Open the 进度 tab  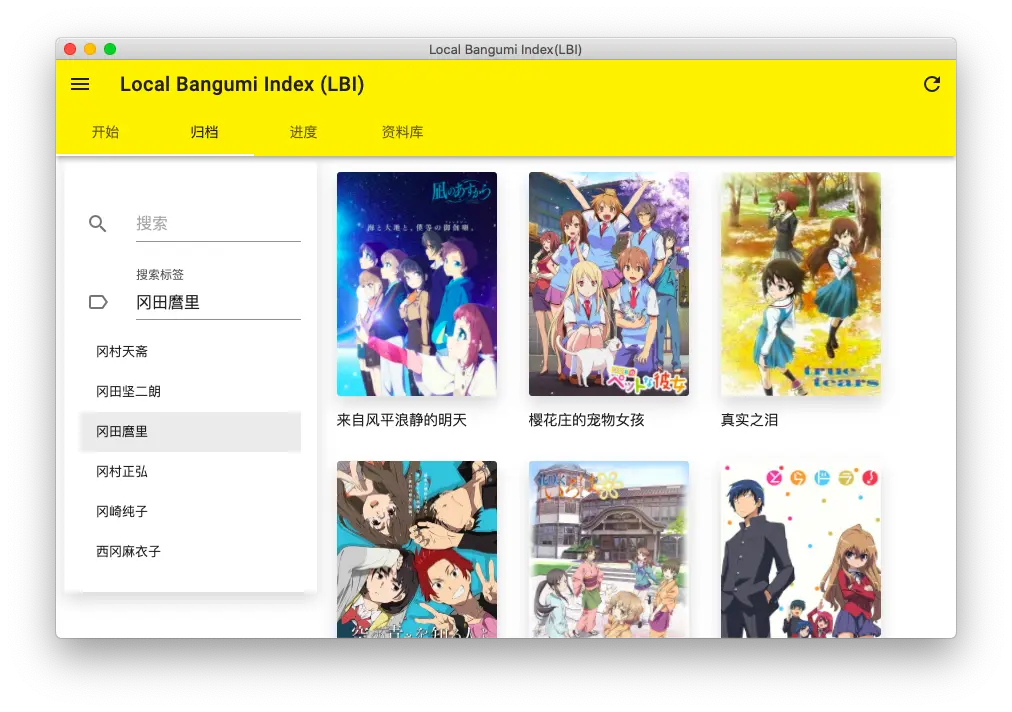point(303,132)
